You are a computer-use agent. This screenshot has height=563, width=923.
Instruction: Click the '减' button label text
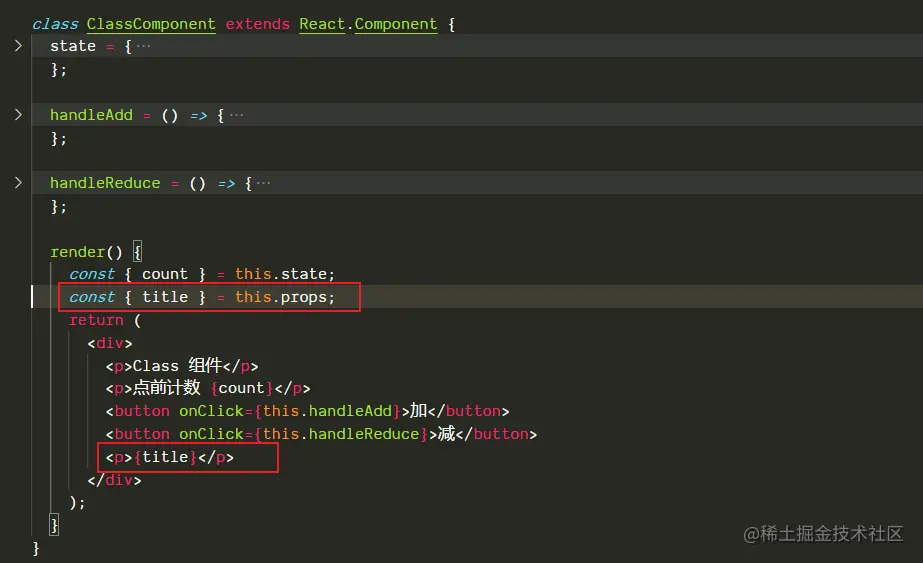tap(446, 433)
